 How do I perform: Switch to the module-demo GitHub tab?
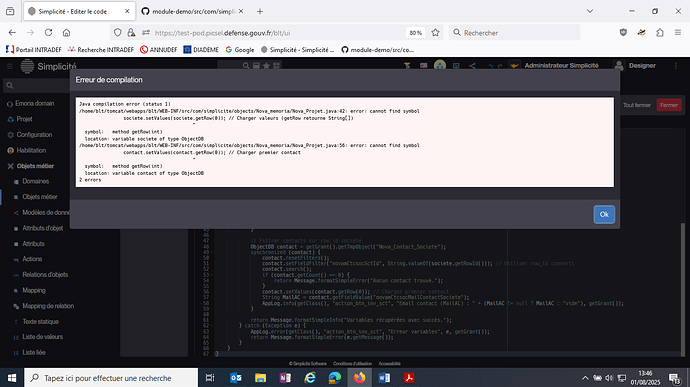point(192,11)
